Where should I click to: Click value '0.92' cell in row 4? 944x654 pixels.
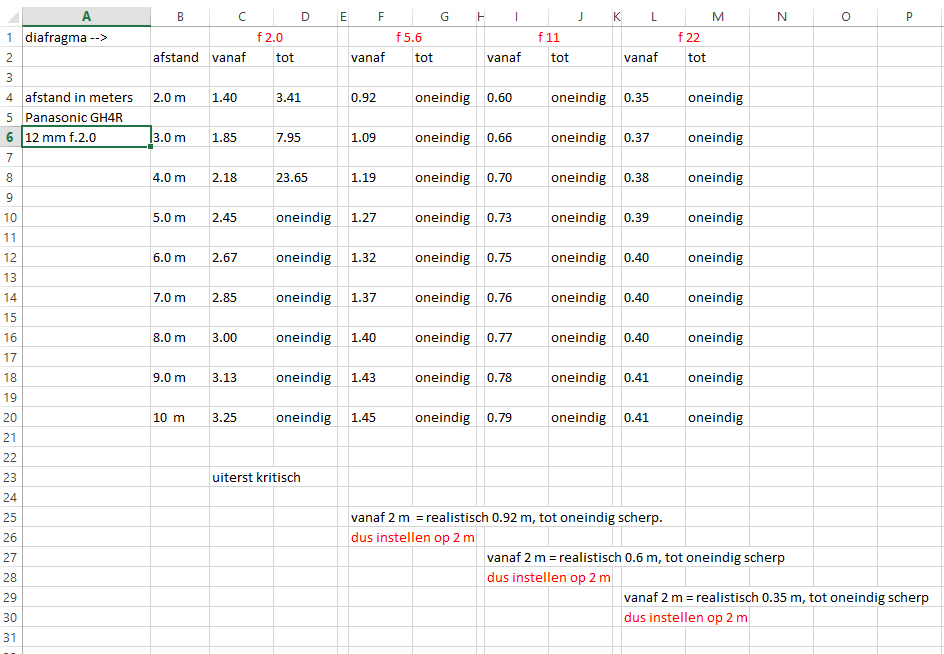click(380, 97)
